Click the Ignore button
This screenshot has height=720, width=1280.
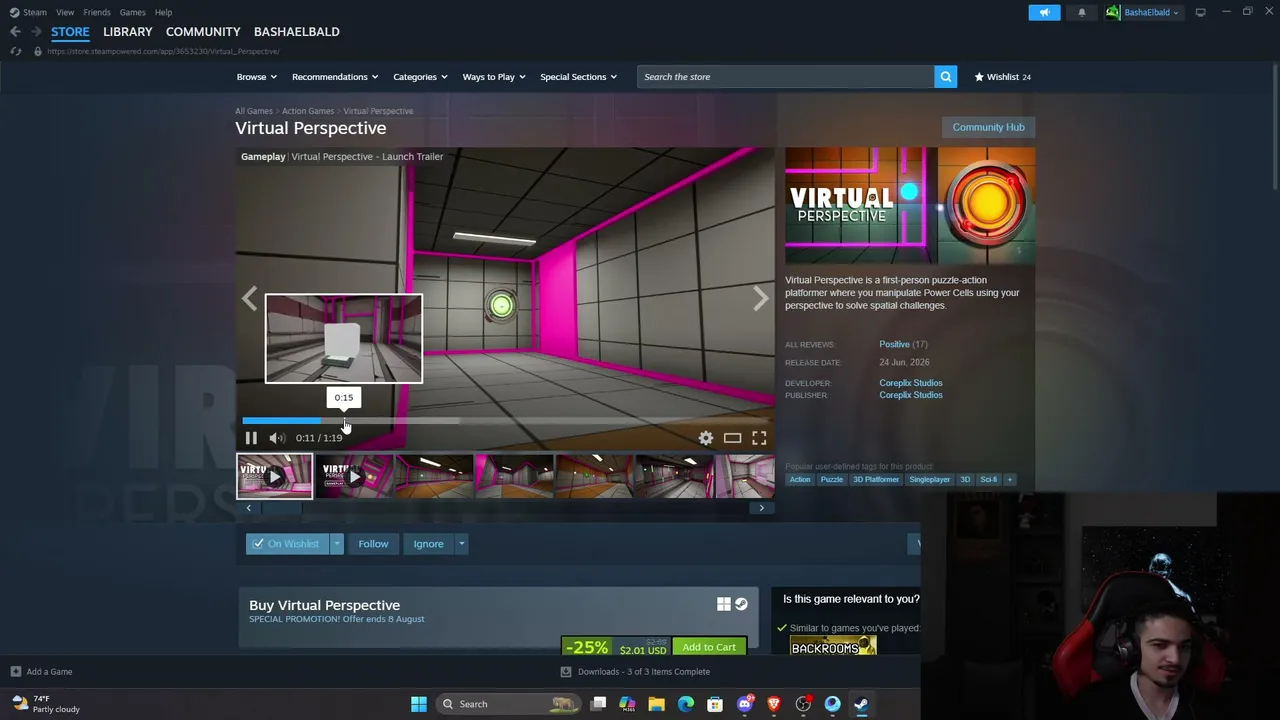tap(428, 544)
